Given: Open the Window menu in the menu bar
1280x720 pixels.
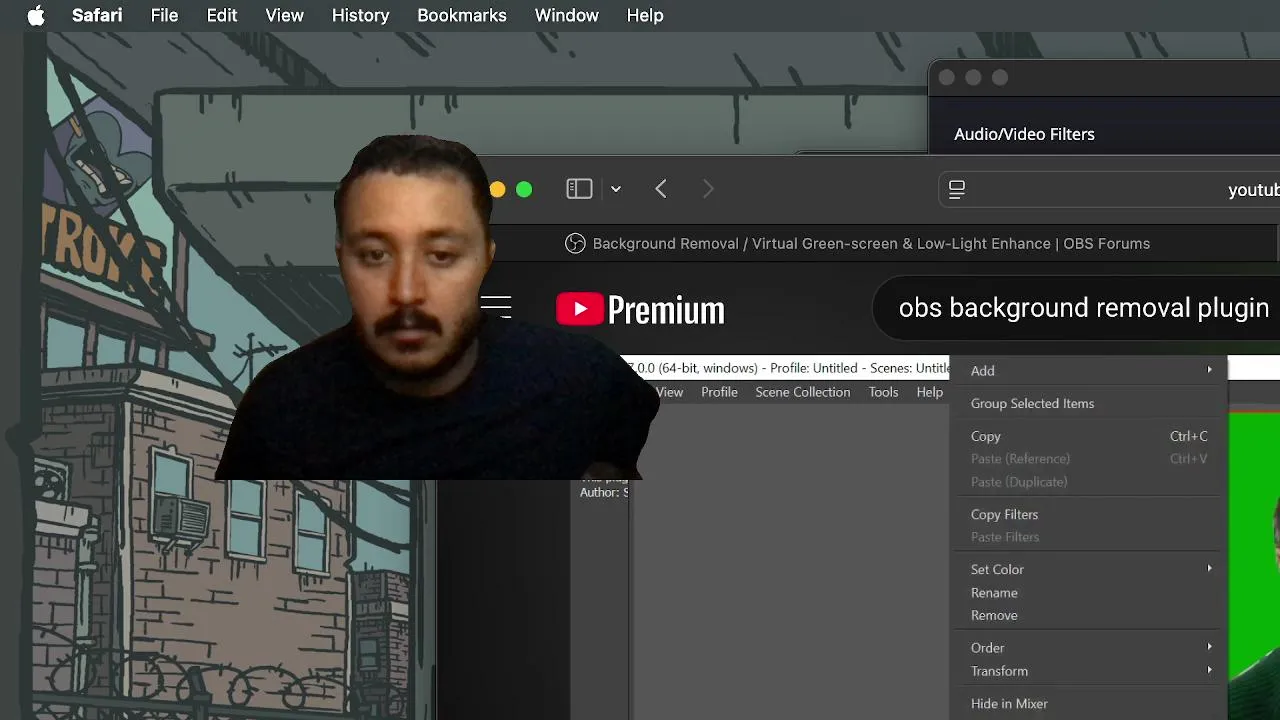Looking at the screenshot, I should pyautogui.click(x=566, y=15).
